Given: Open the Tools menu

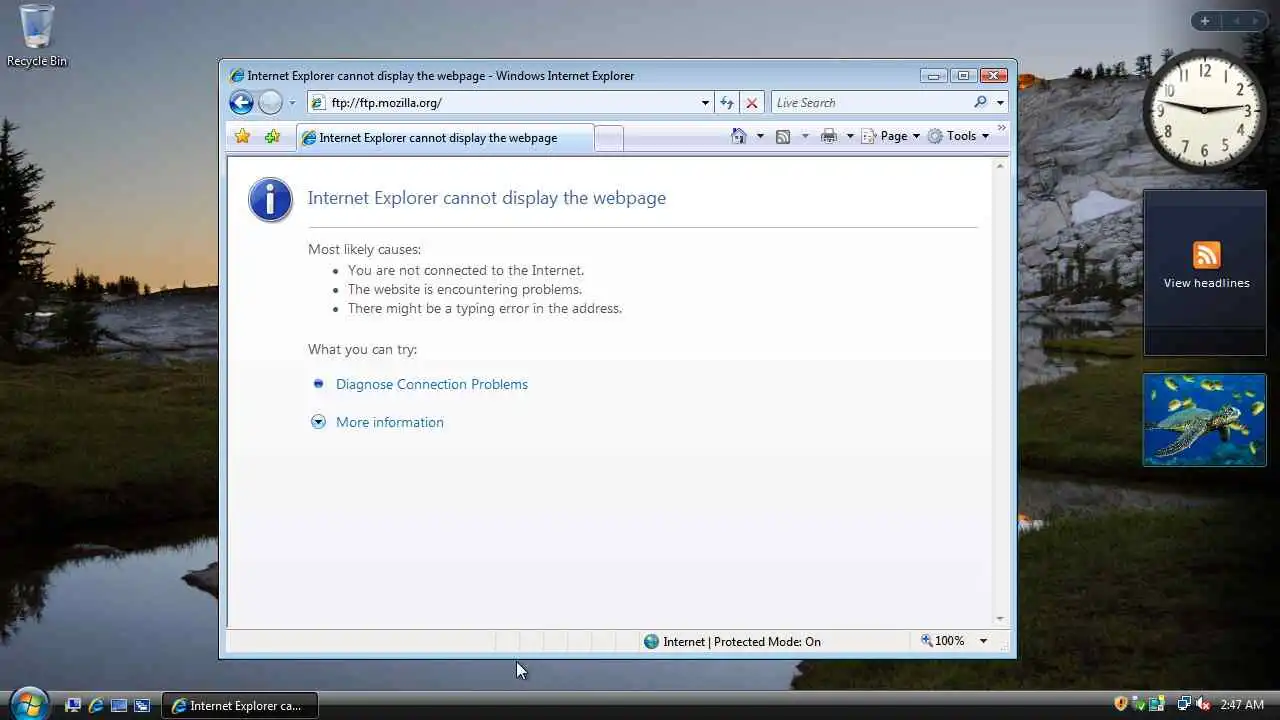Looking at the screenshot, I should tap(958, 136).
